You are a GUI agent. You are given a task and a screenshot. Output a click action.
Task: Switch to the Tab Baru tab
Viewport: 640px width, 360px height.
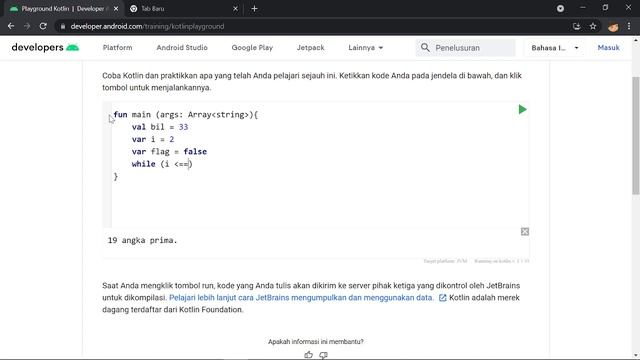pos(184,9)
